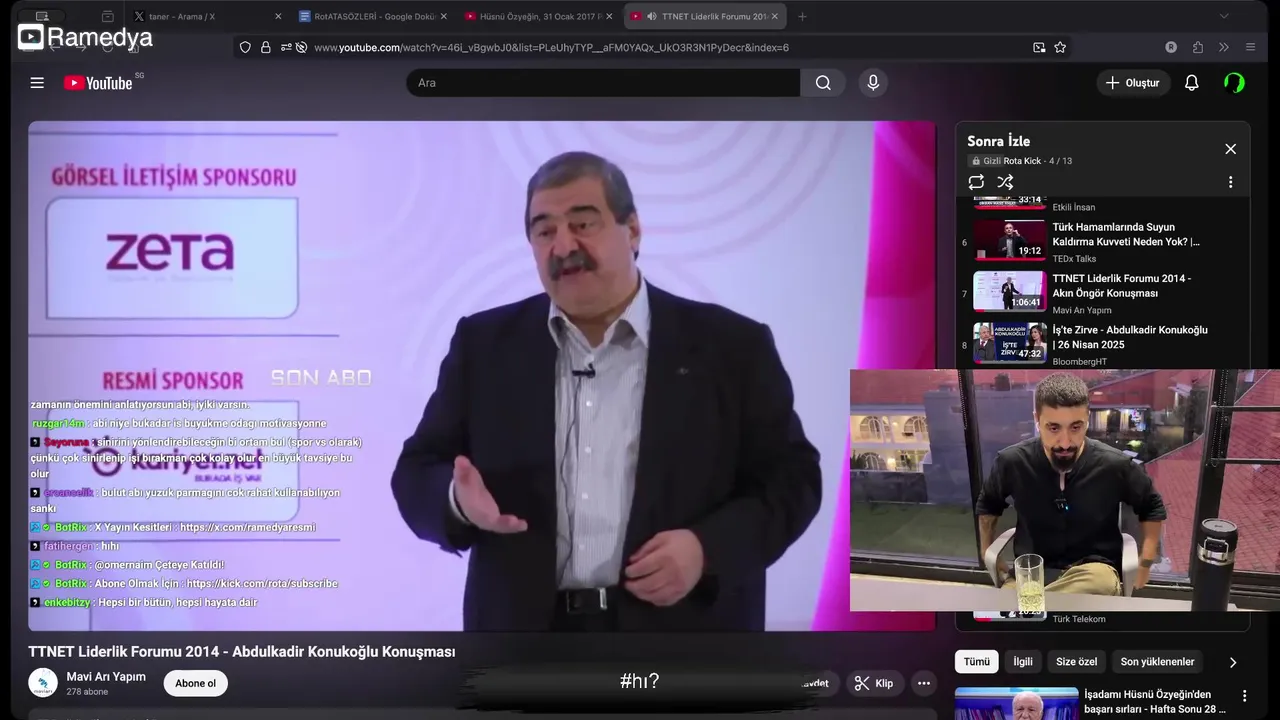Click the 'TEDx Talks' channel label
The image size is (1280, 720).
[1074, 259]
